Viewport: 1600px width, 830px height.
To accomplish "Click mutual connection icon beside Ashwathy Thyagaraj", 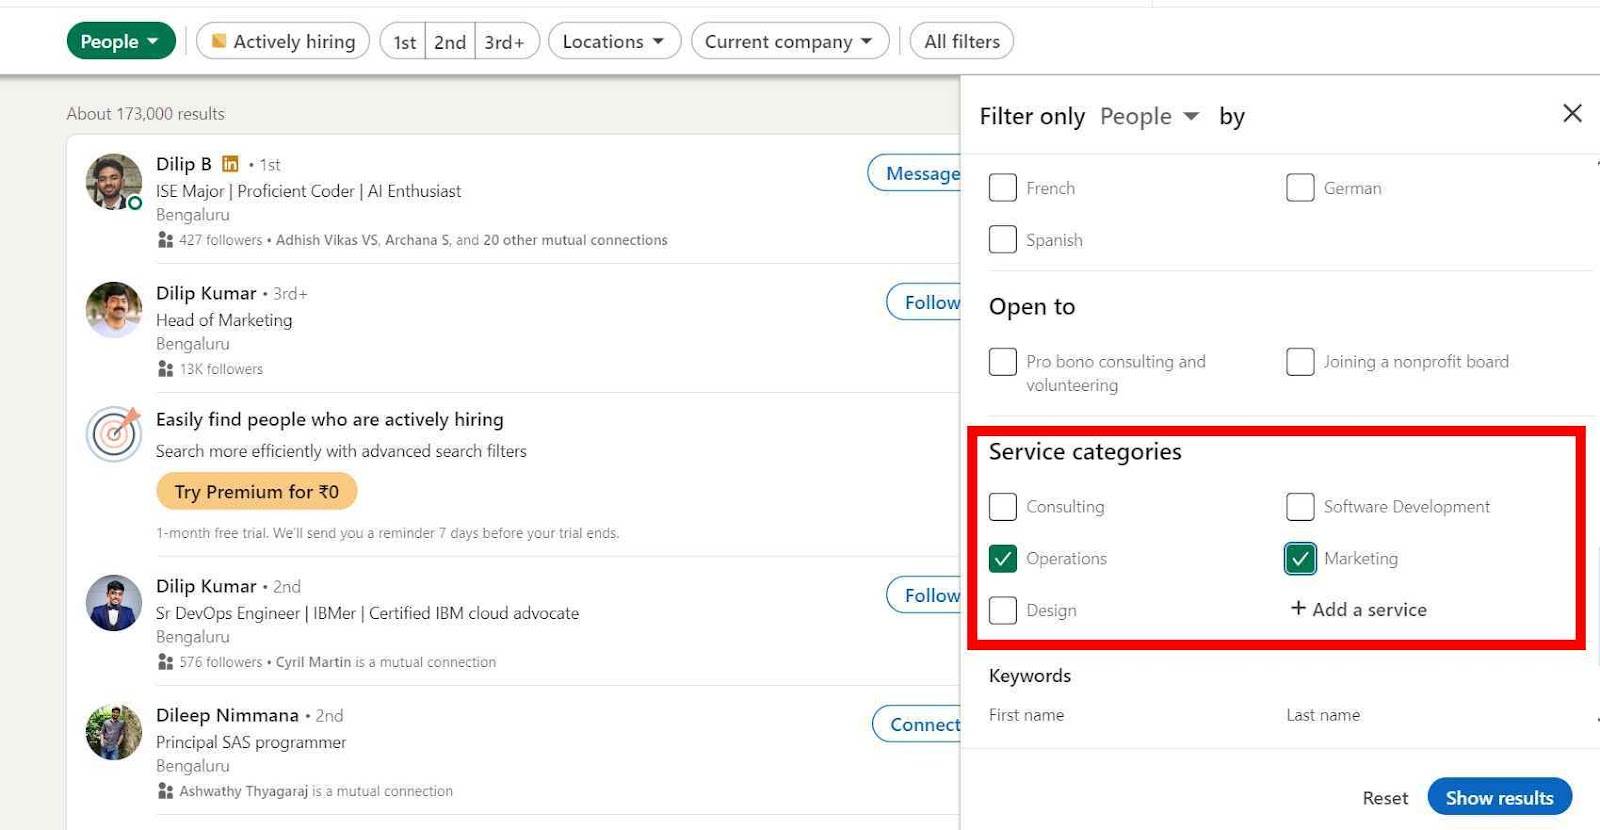I will pyautogui.click(x=165, y=791).
